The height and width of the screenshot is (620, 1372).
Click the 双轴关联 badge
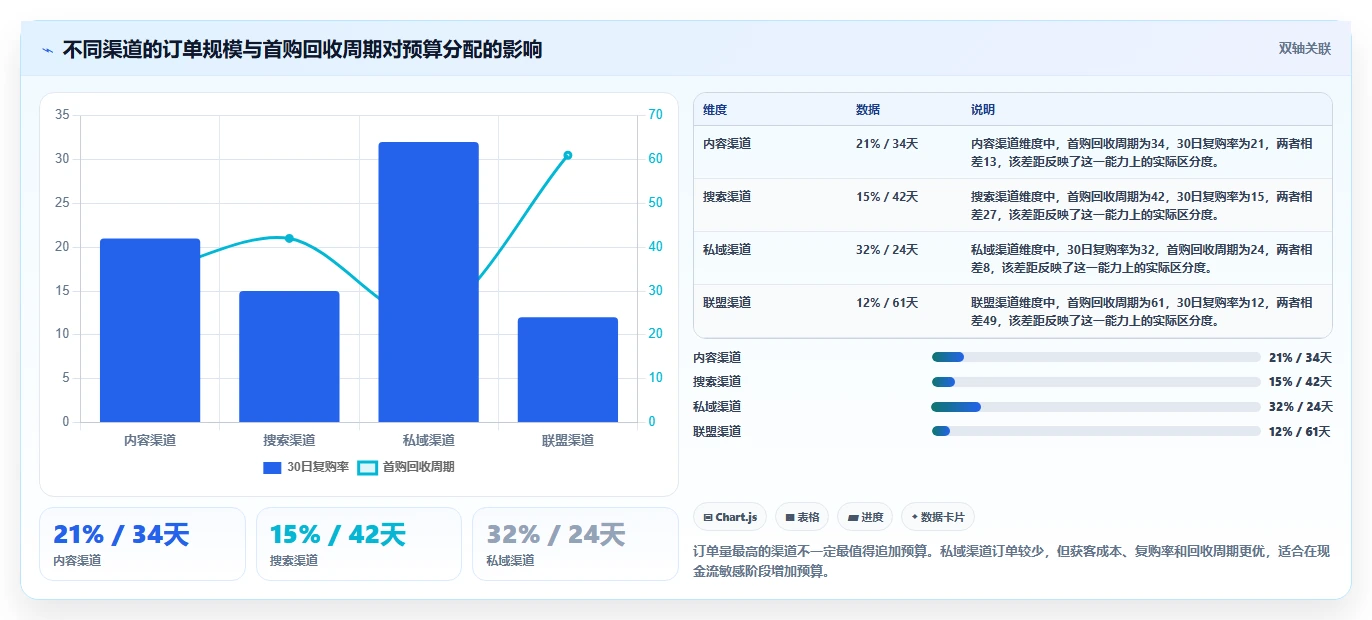point(1304,49)
